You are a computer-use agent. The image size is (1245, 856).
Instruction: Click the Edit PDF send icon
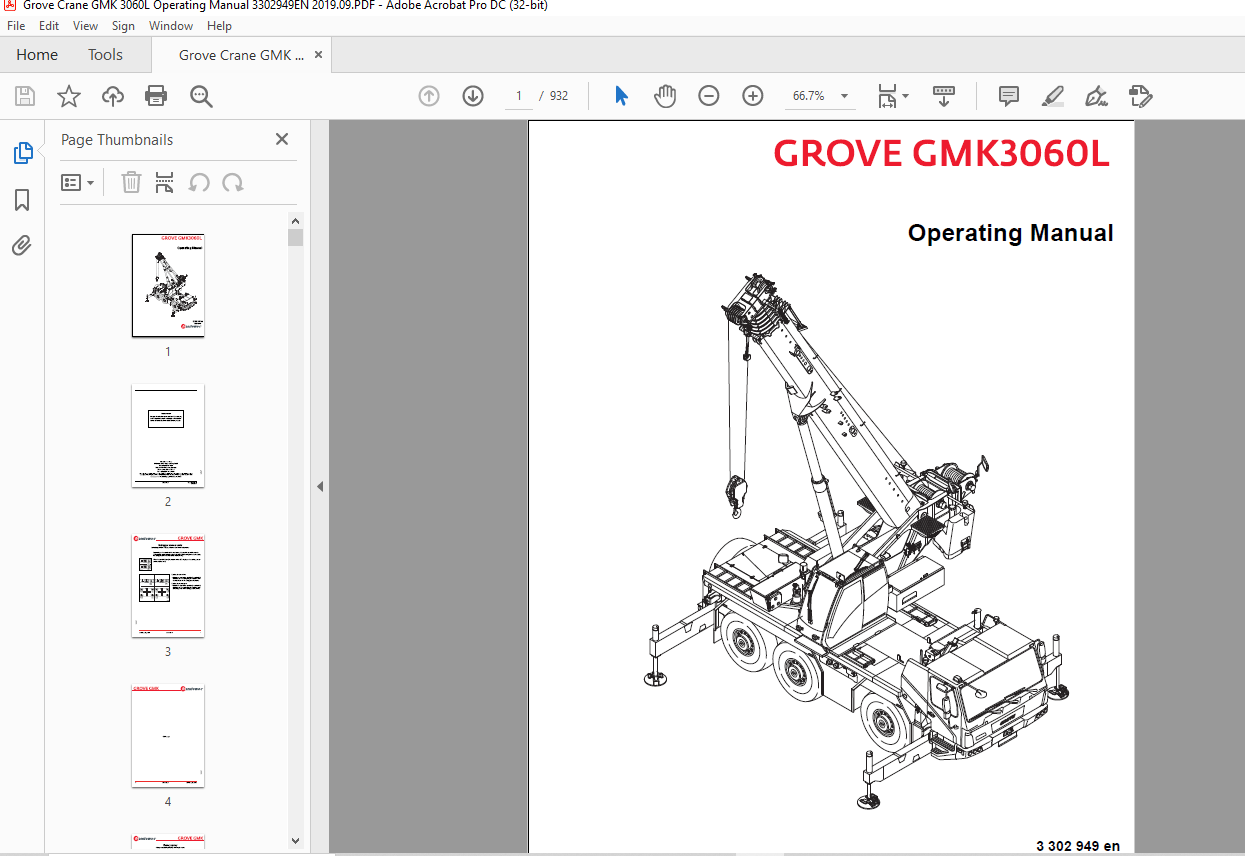pyautogui.click(x=1141, y=96)
